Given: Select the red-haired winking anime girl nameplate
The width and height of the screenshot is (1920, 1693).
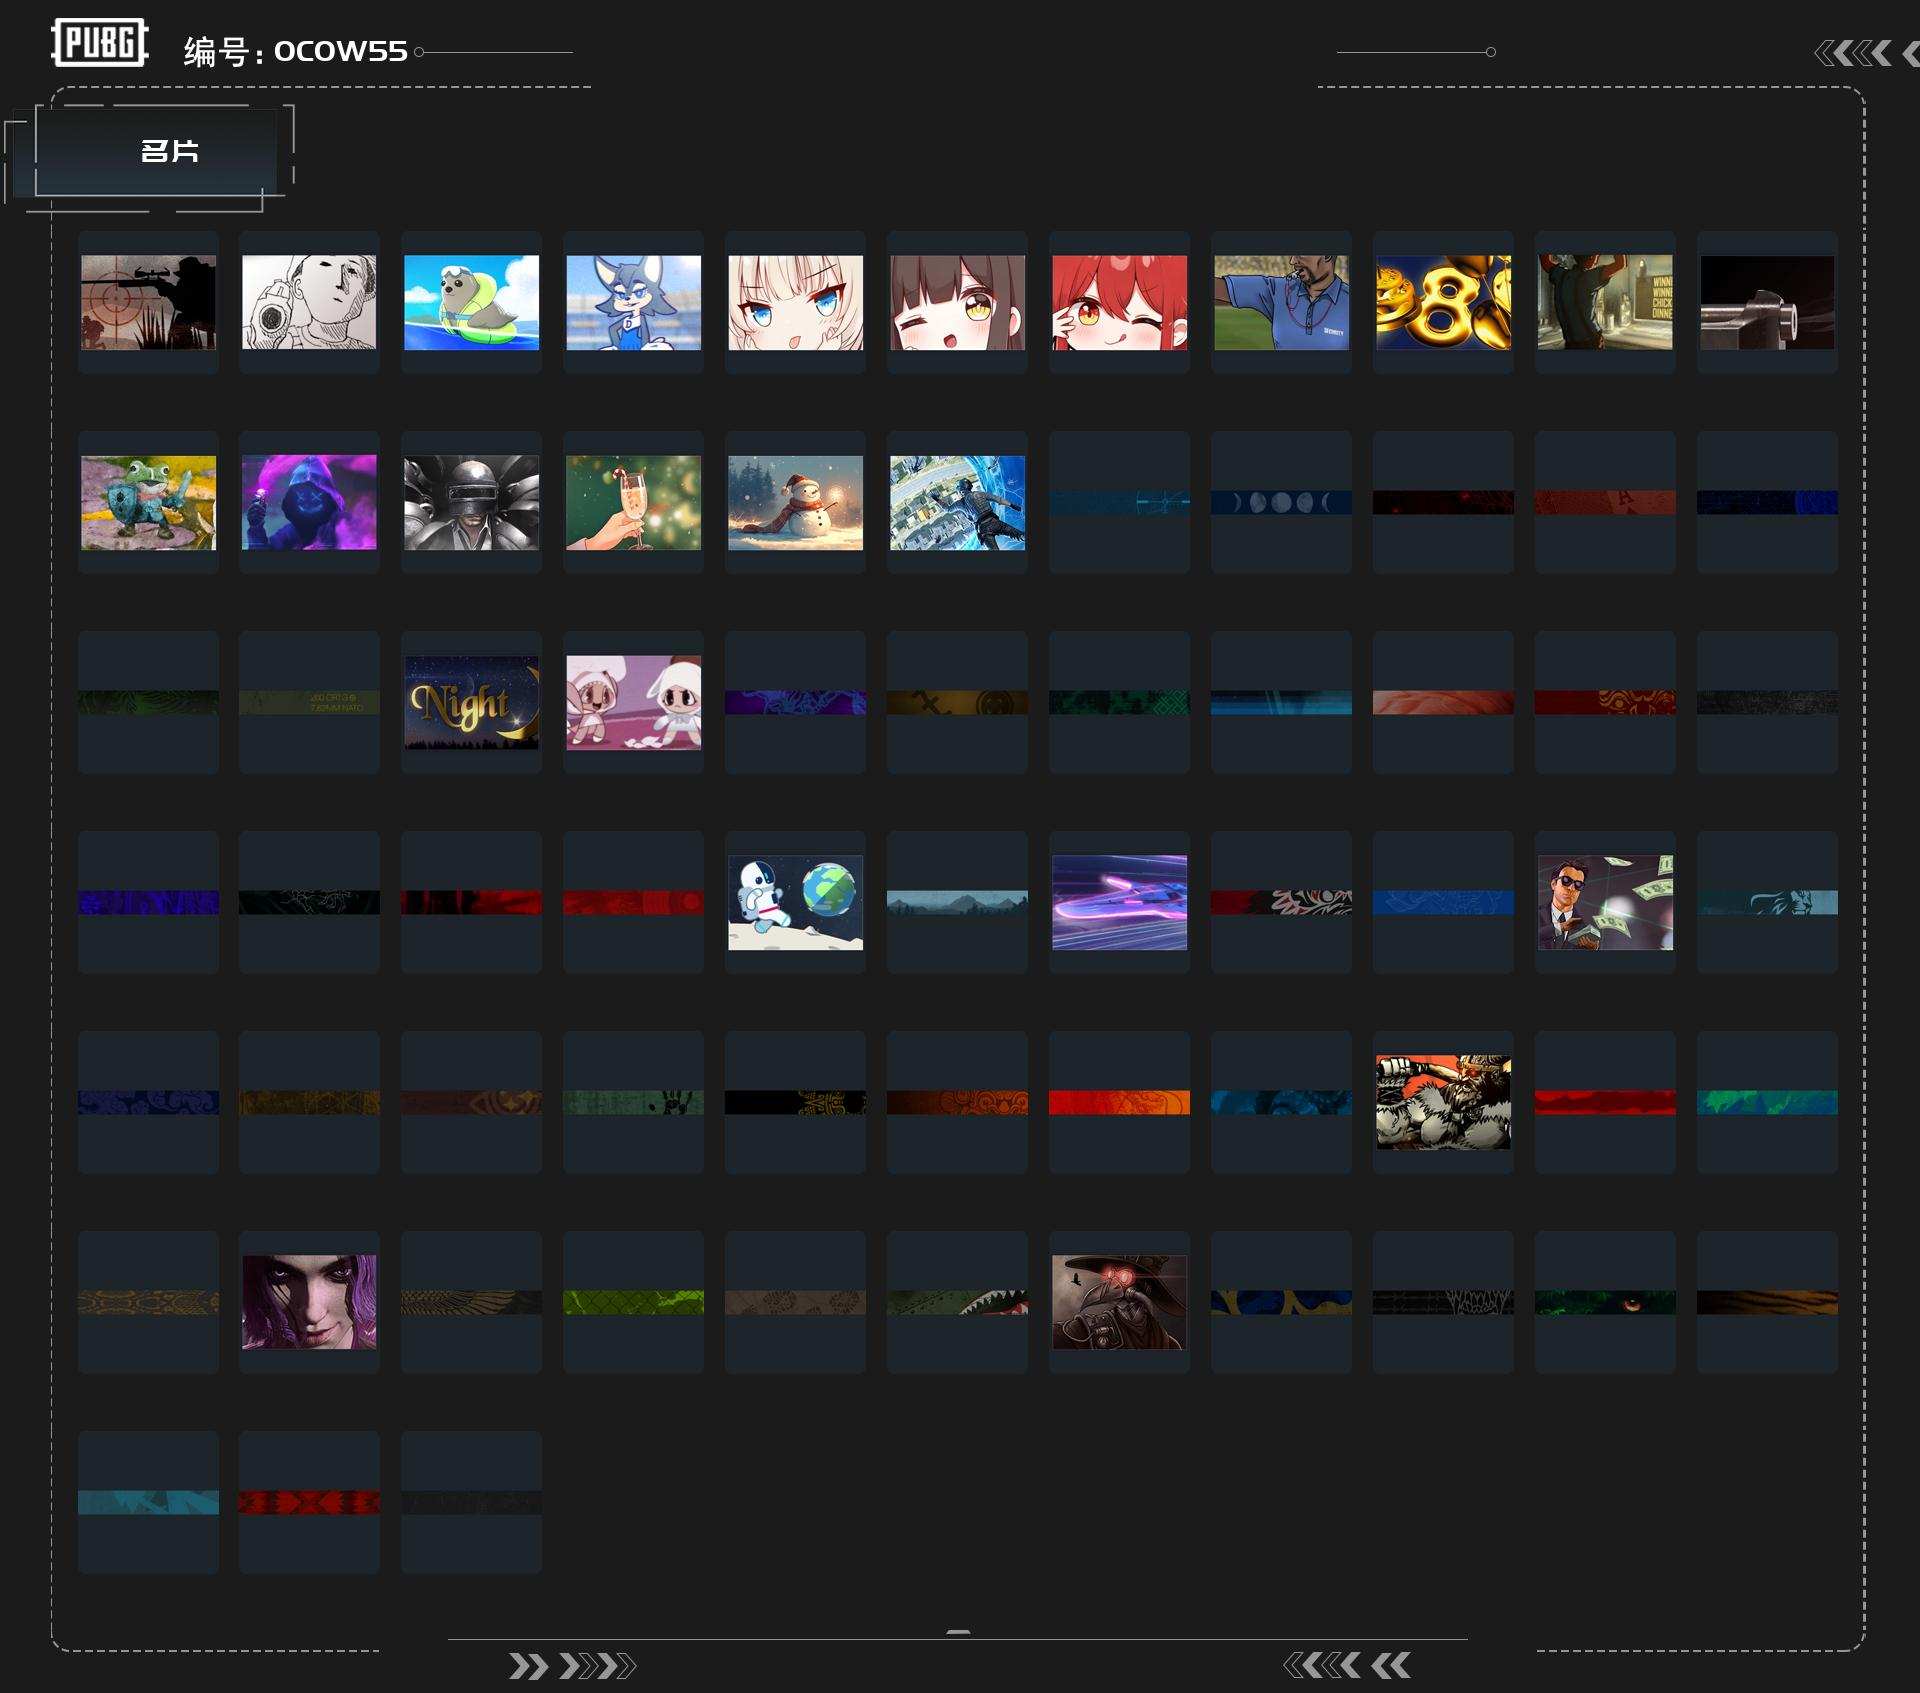Looking at the screenshot, I should coord(1119,302).
